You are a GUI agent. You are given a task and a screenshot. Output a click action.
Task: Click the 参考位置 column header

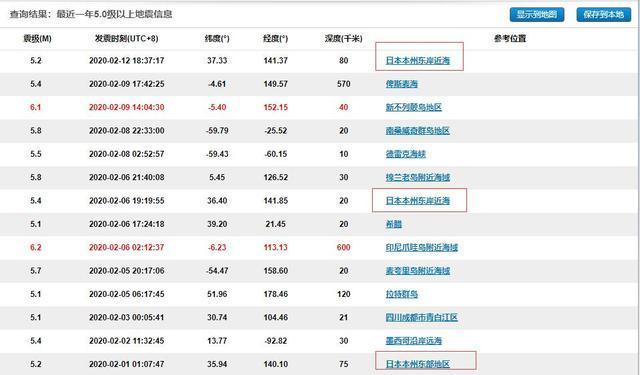510,39
